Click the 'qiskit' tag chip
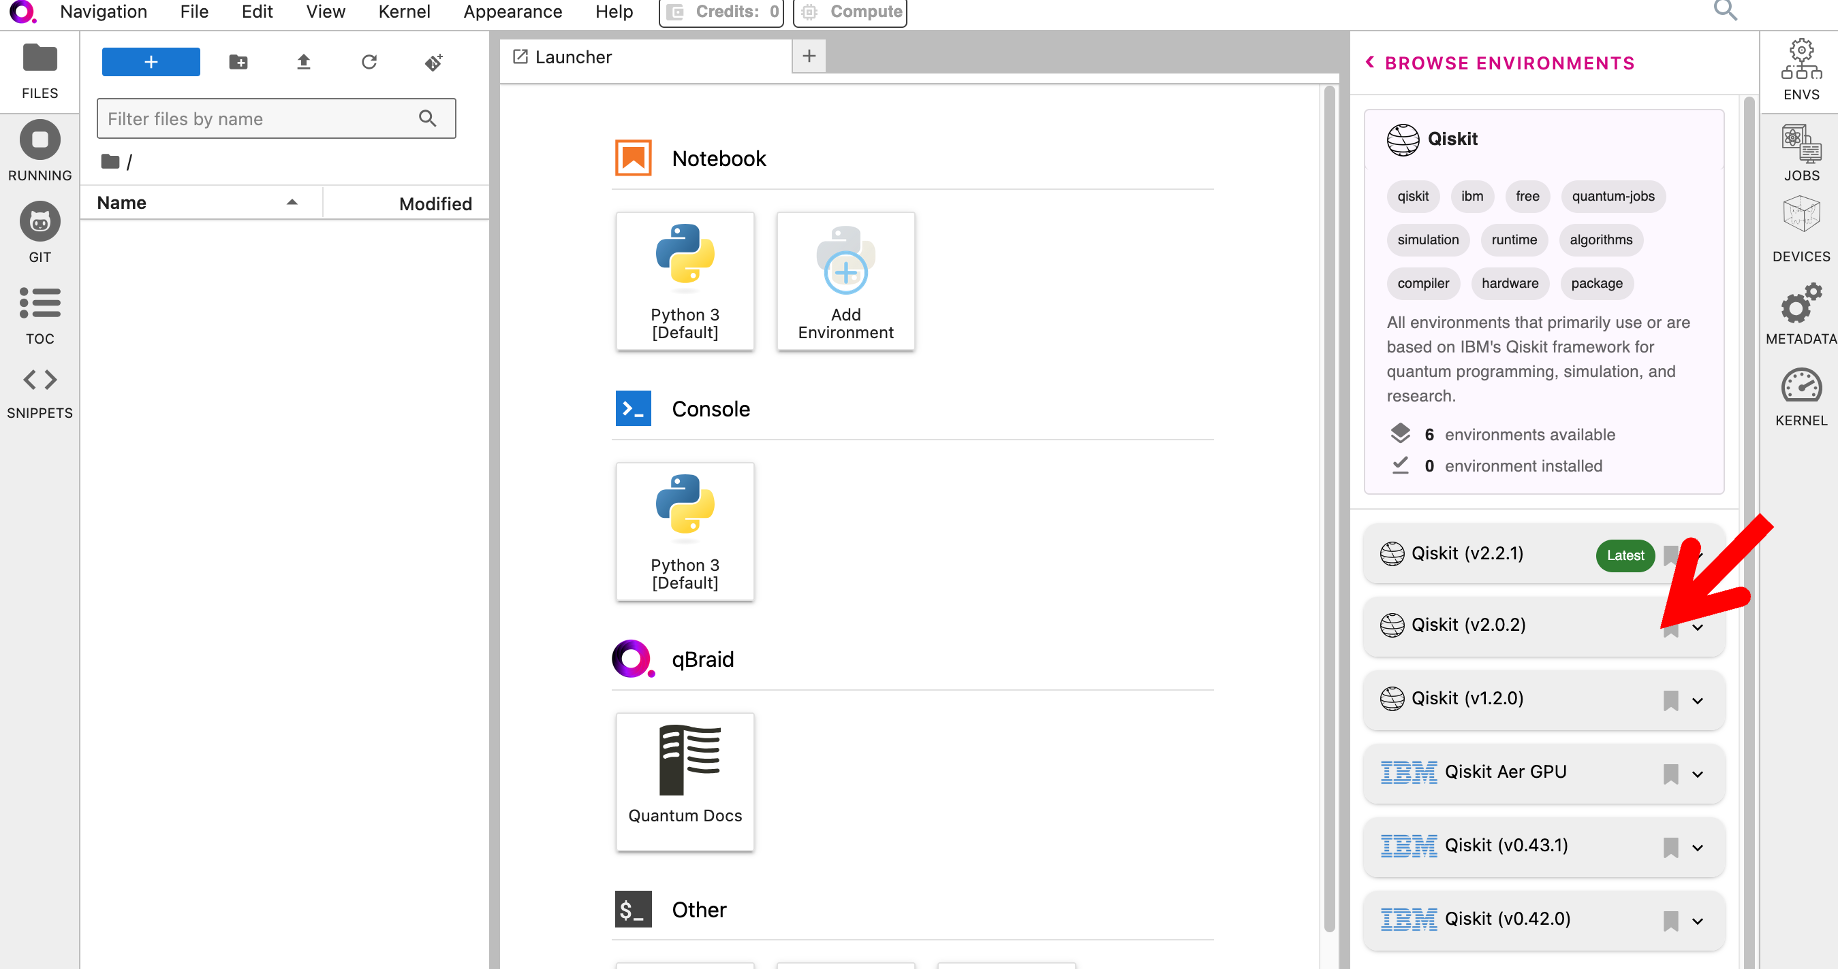 click(x=1413, y=196)
